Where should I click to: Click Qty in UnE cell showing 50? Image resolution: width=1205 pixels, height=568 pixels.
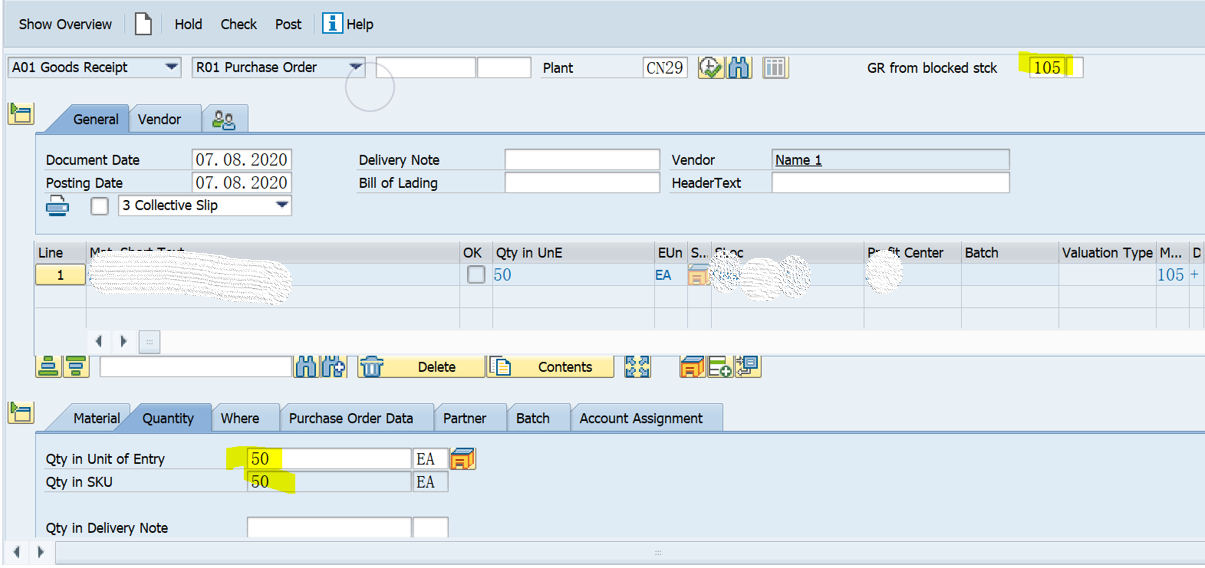[571, 275]
